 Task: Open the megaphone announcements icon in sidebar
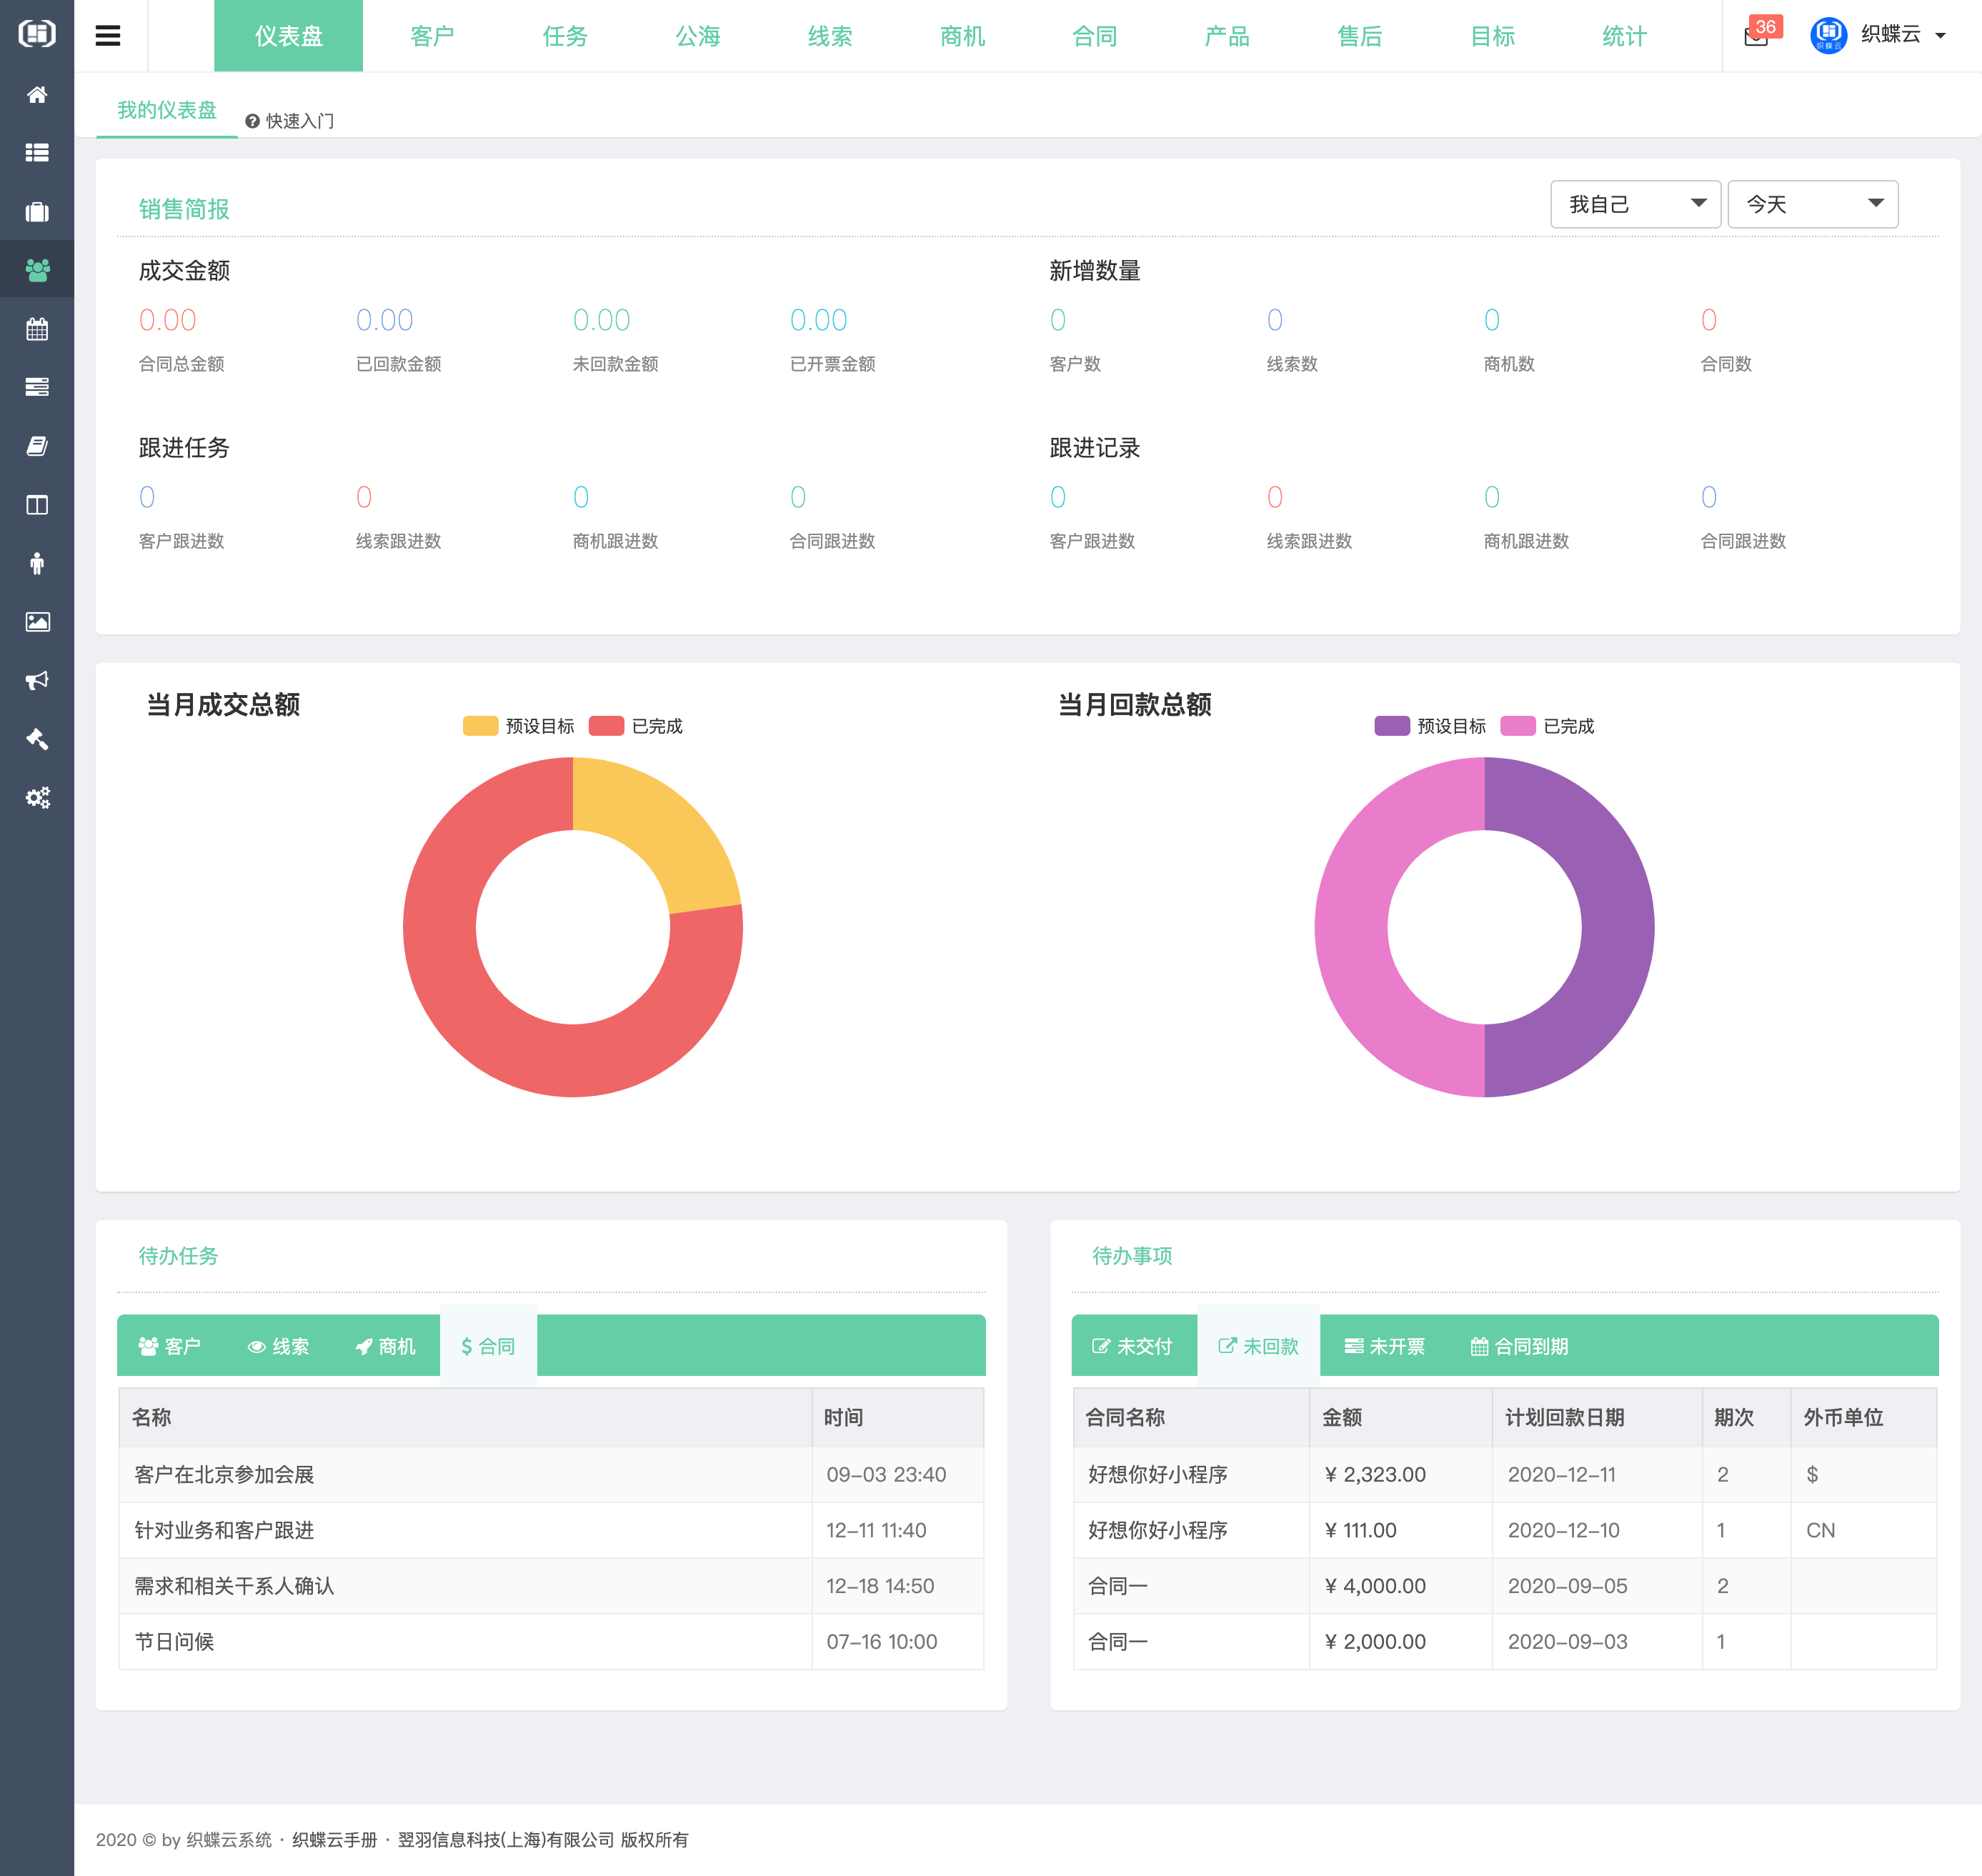[37, 680]
